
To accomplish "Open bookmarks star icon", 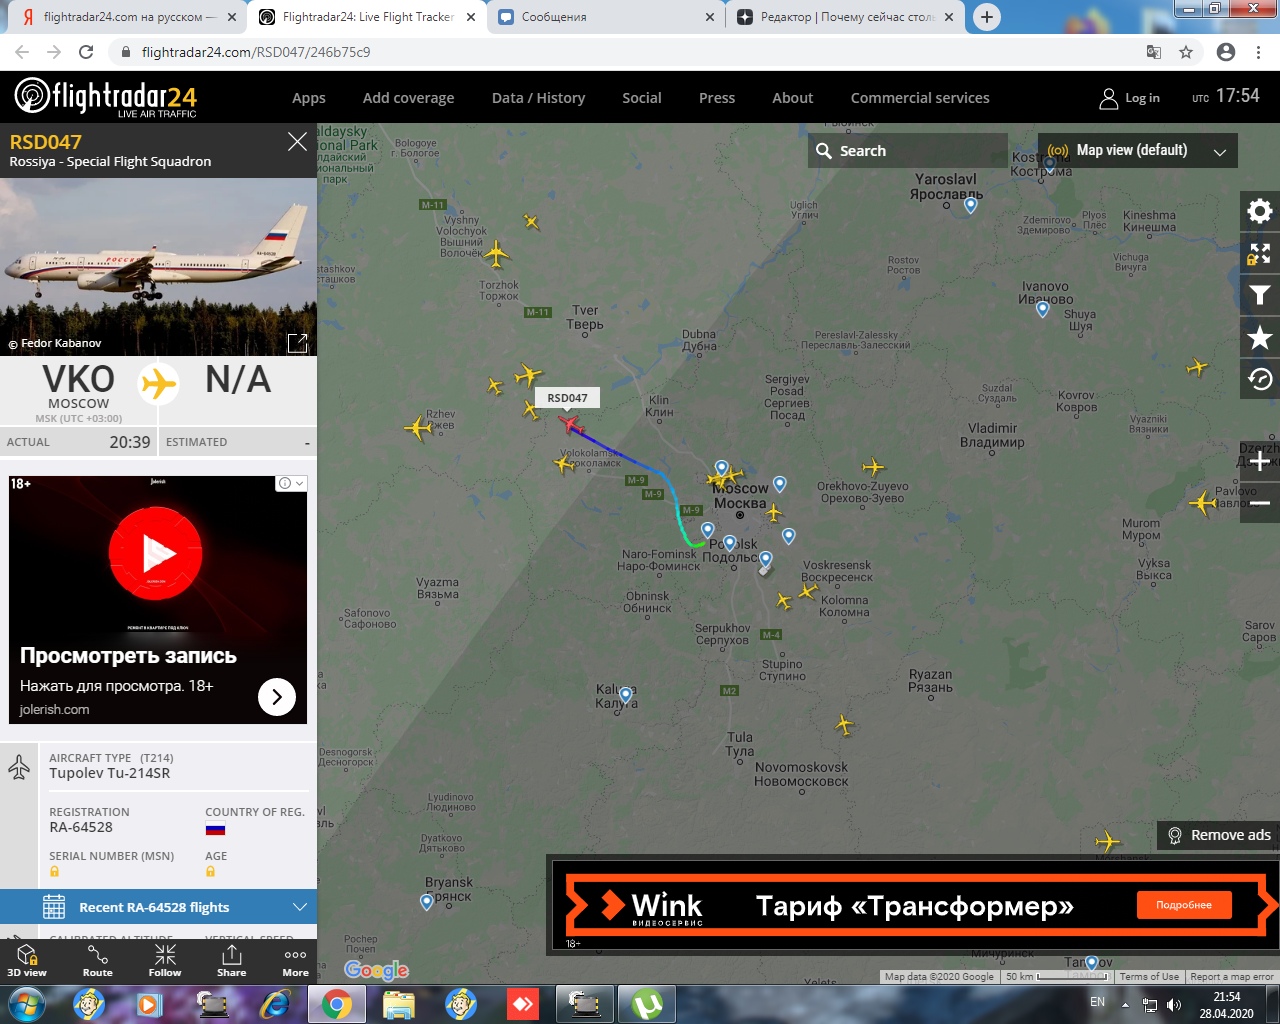I will pos(1260,338).
